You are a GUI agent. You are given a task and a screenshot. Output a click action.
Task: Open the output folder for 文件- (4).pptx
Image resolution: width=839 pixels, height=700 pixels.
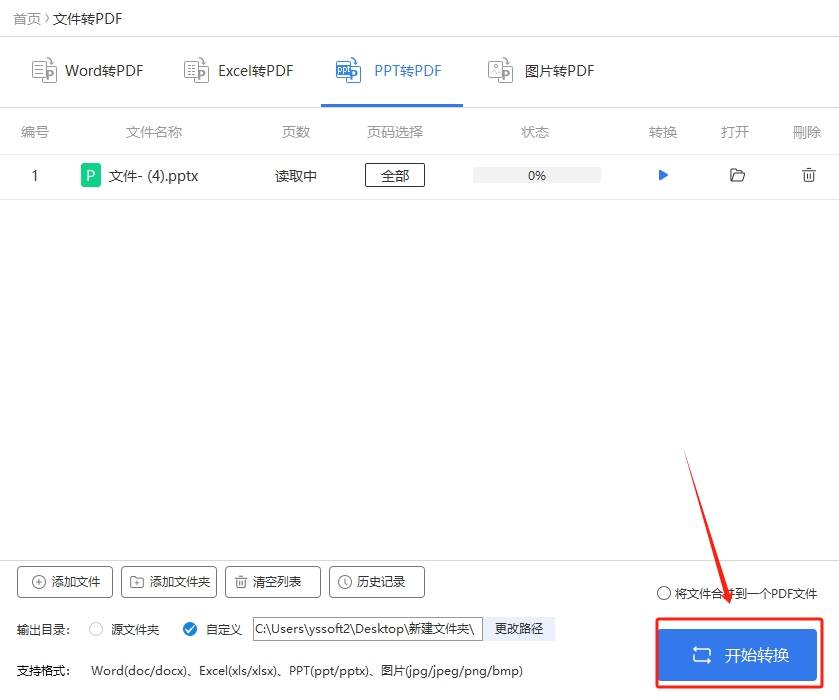[736, 175]
